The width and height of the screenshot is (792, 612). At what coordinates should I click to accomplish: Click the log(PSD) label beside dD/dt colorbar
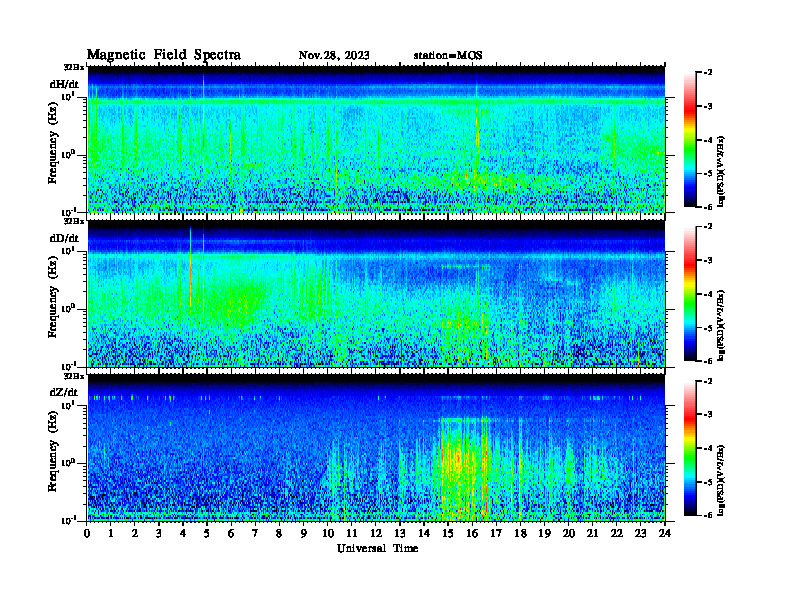pyautogui.click(x=721, y=325)
